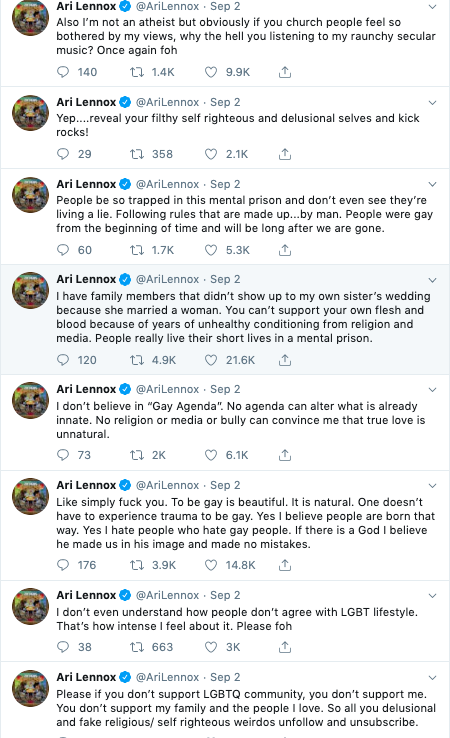This screenshot has height=738, width=450.
Task: Retweet the tweet with 663 retweets
Action: [137, 647]
